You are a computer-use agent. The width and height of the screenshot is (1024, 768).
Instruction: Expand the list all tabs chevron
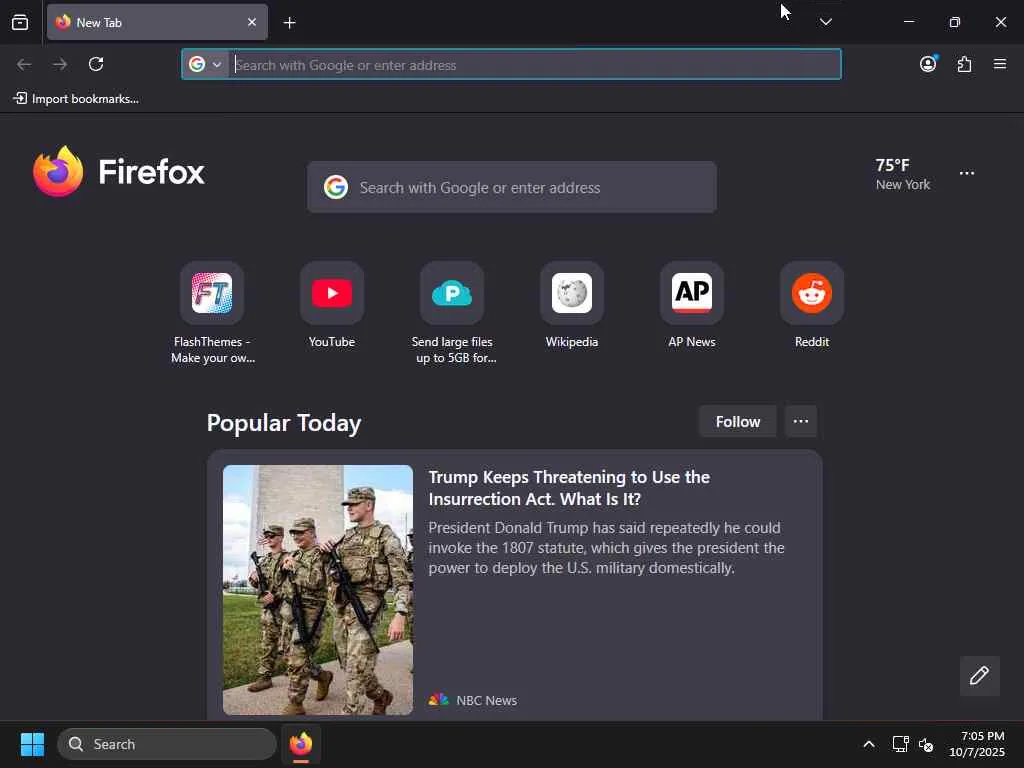click(x=826, y=22)
